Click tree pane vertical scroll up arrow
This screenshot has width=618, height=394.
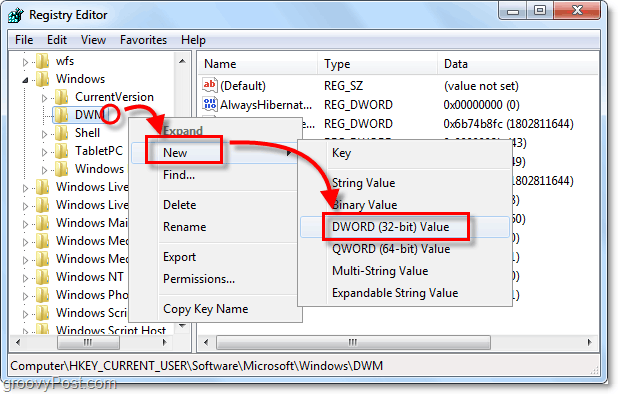point(182,61)
